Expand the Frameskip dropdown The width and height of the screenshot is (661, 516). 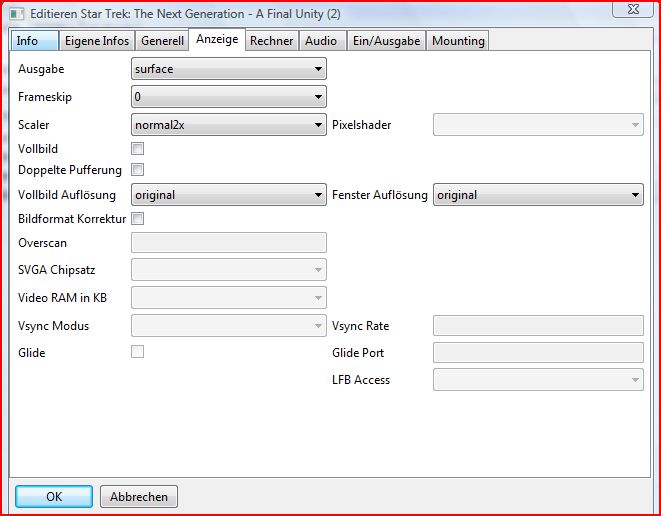tap(229, 97)
